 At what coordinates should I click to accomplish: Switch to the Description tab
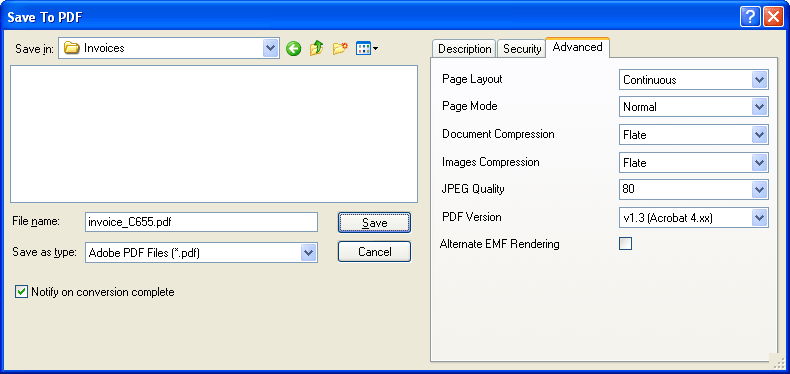[465, 49]
